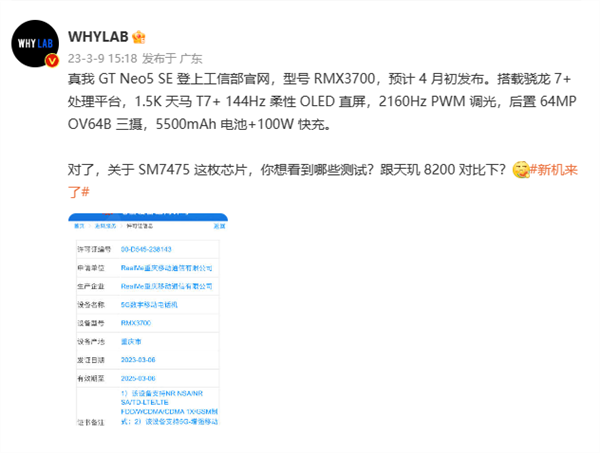The height and width of the screenshot is (453, 600).
Task: Click the orange verified V badge
Action: [x=52, y=61]
